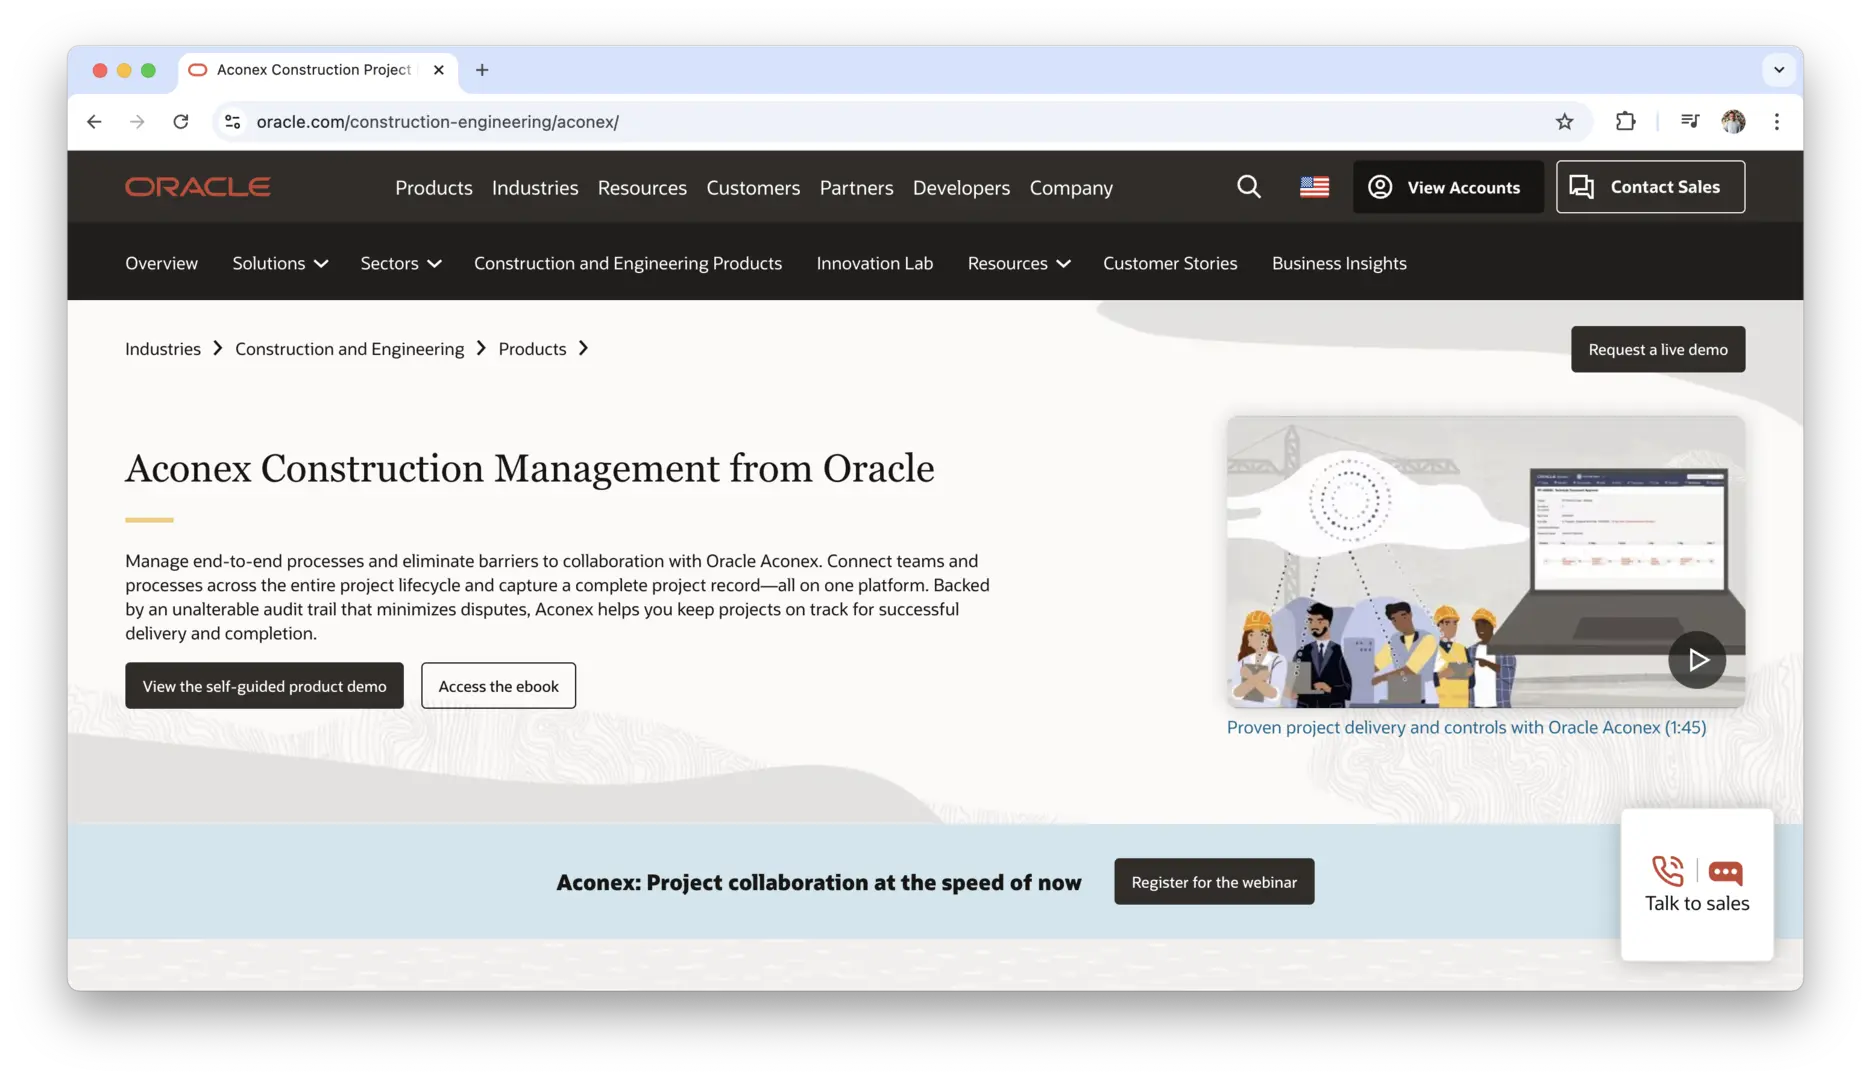
Task: Open the tab search dropdown arrow
Action: tap(1778, 70)
